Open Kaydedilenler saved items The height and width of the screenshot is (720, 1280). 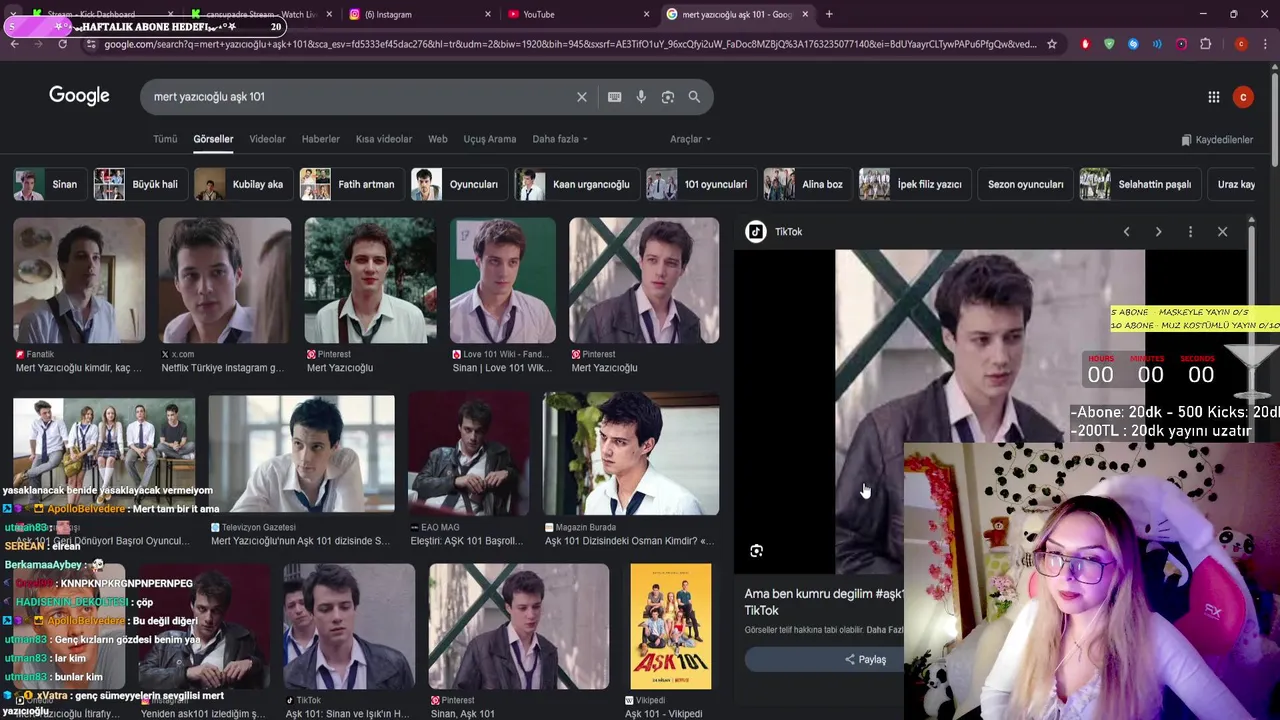tap(1217, 140)
